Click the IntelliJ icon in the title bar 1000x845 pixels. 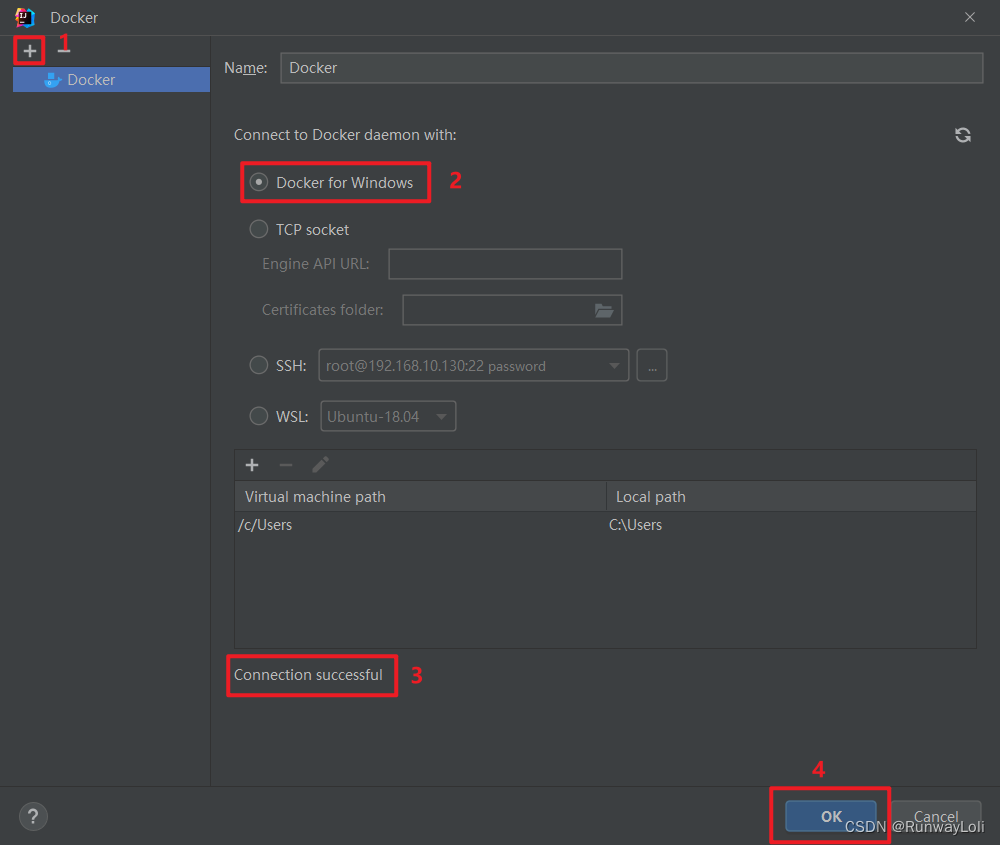24,17
